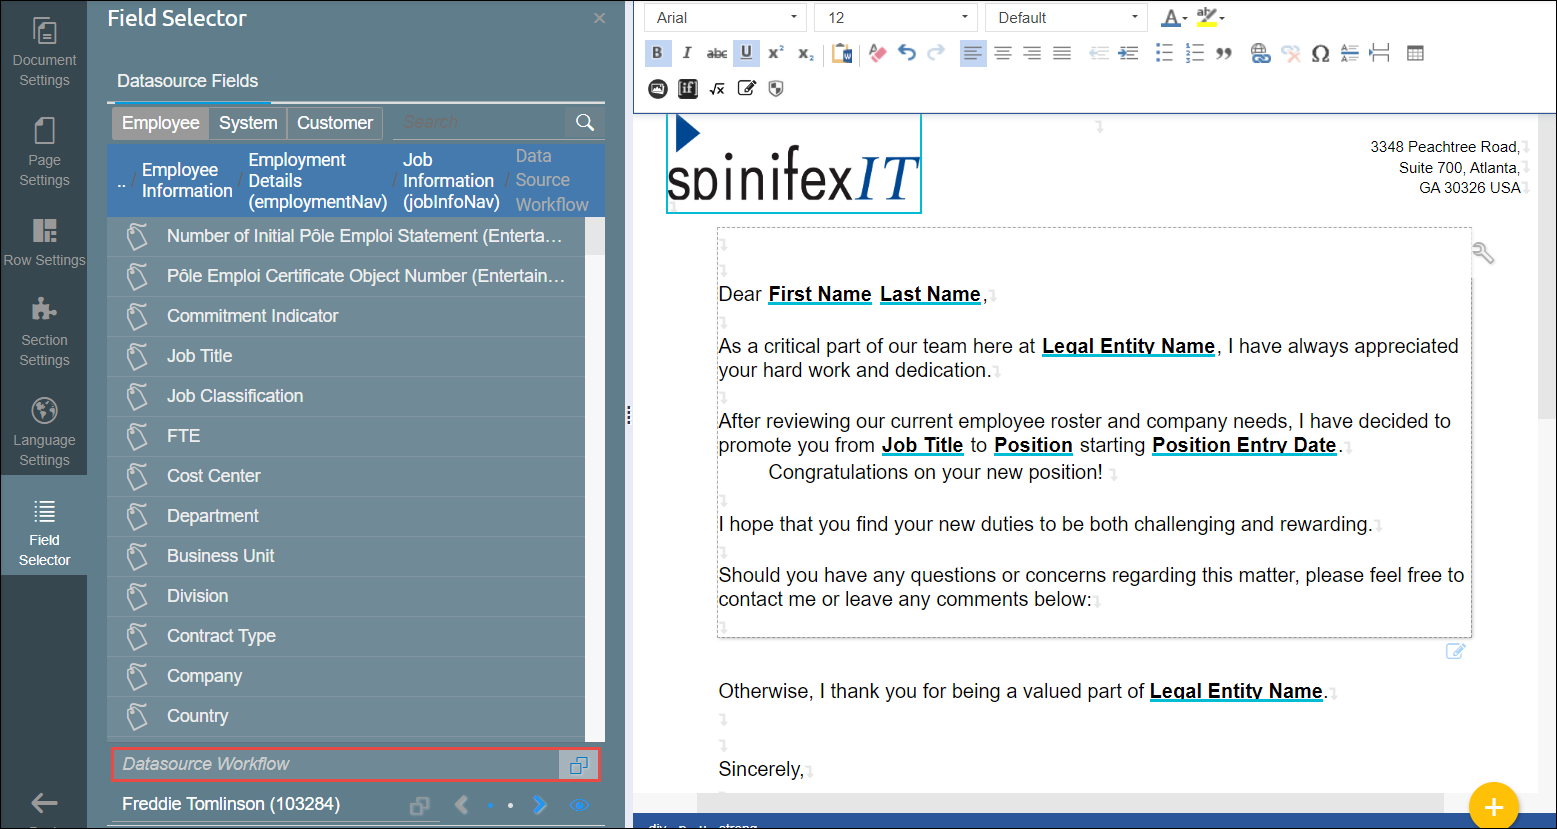
Task: Open the Datasource Workflow value help icon
Action: 578,765
